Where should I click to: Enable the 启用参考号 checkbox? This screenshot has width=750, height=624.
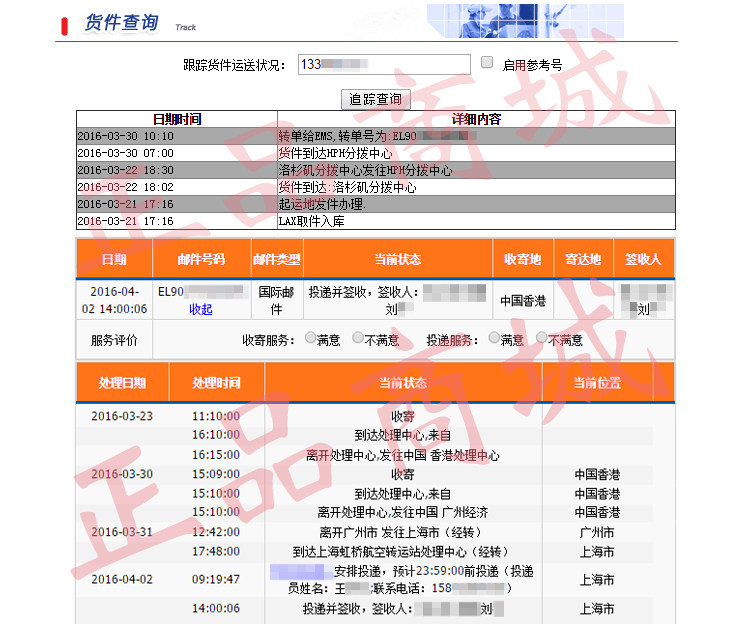(487, 63)
